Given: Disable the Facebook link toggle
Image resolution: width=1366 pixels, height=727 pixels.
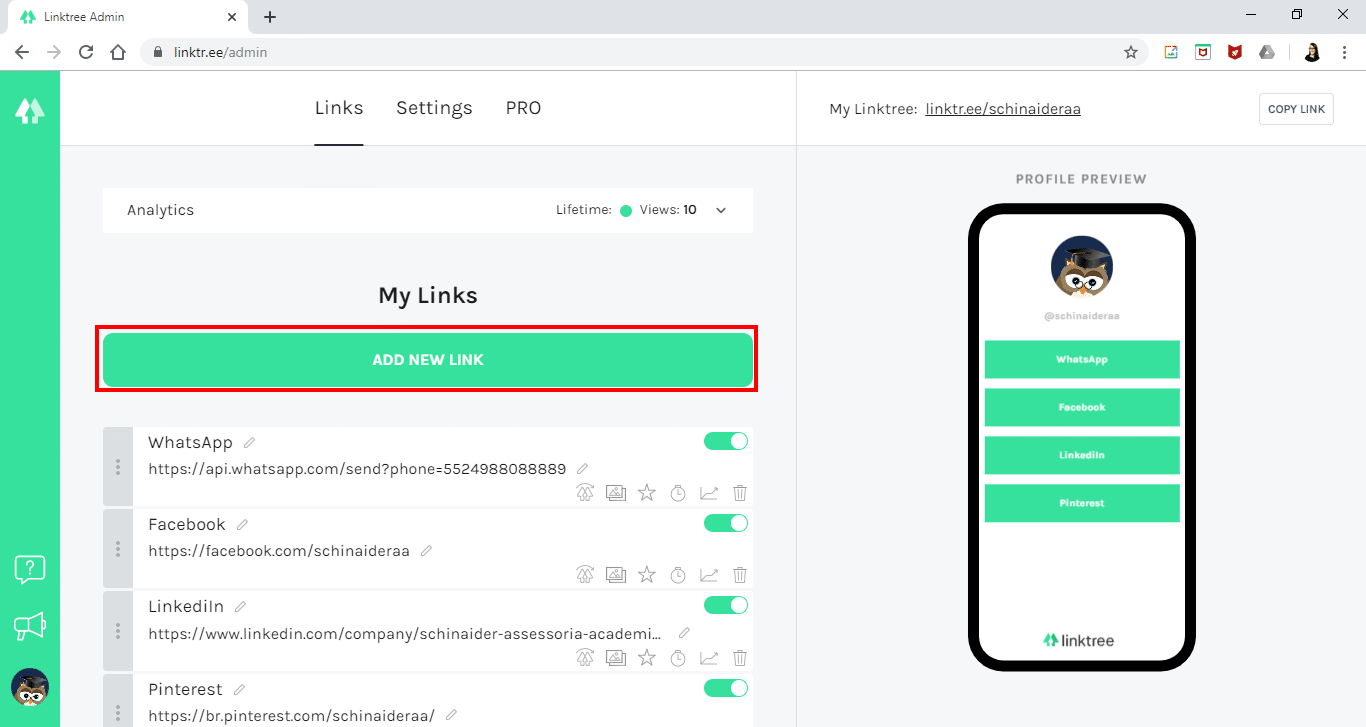Looking at the screenshot, I should (726, 523).
